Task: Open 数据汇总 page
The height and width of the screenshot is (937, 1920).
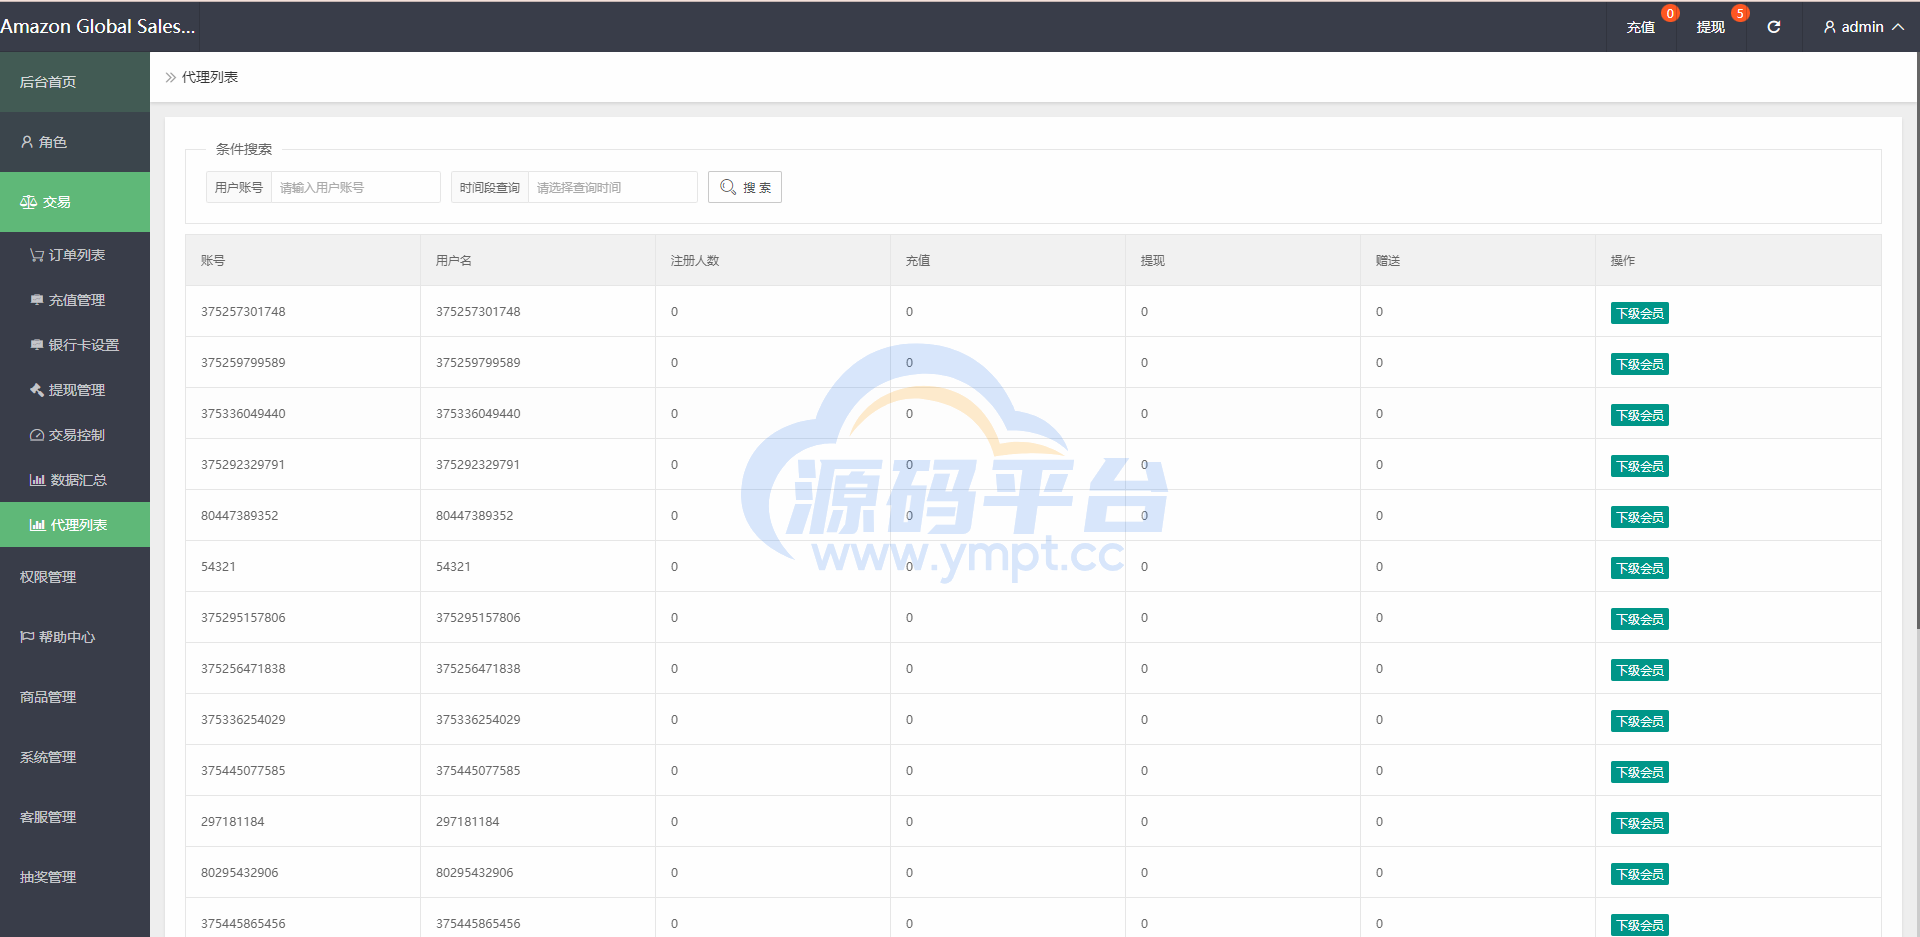Action: coord(75,480)
